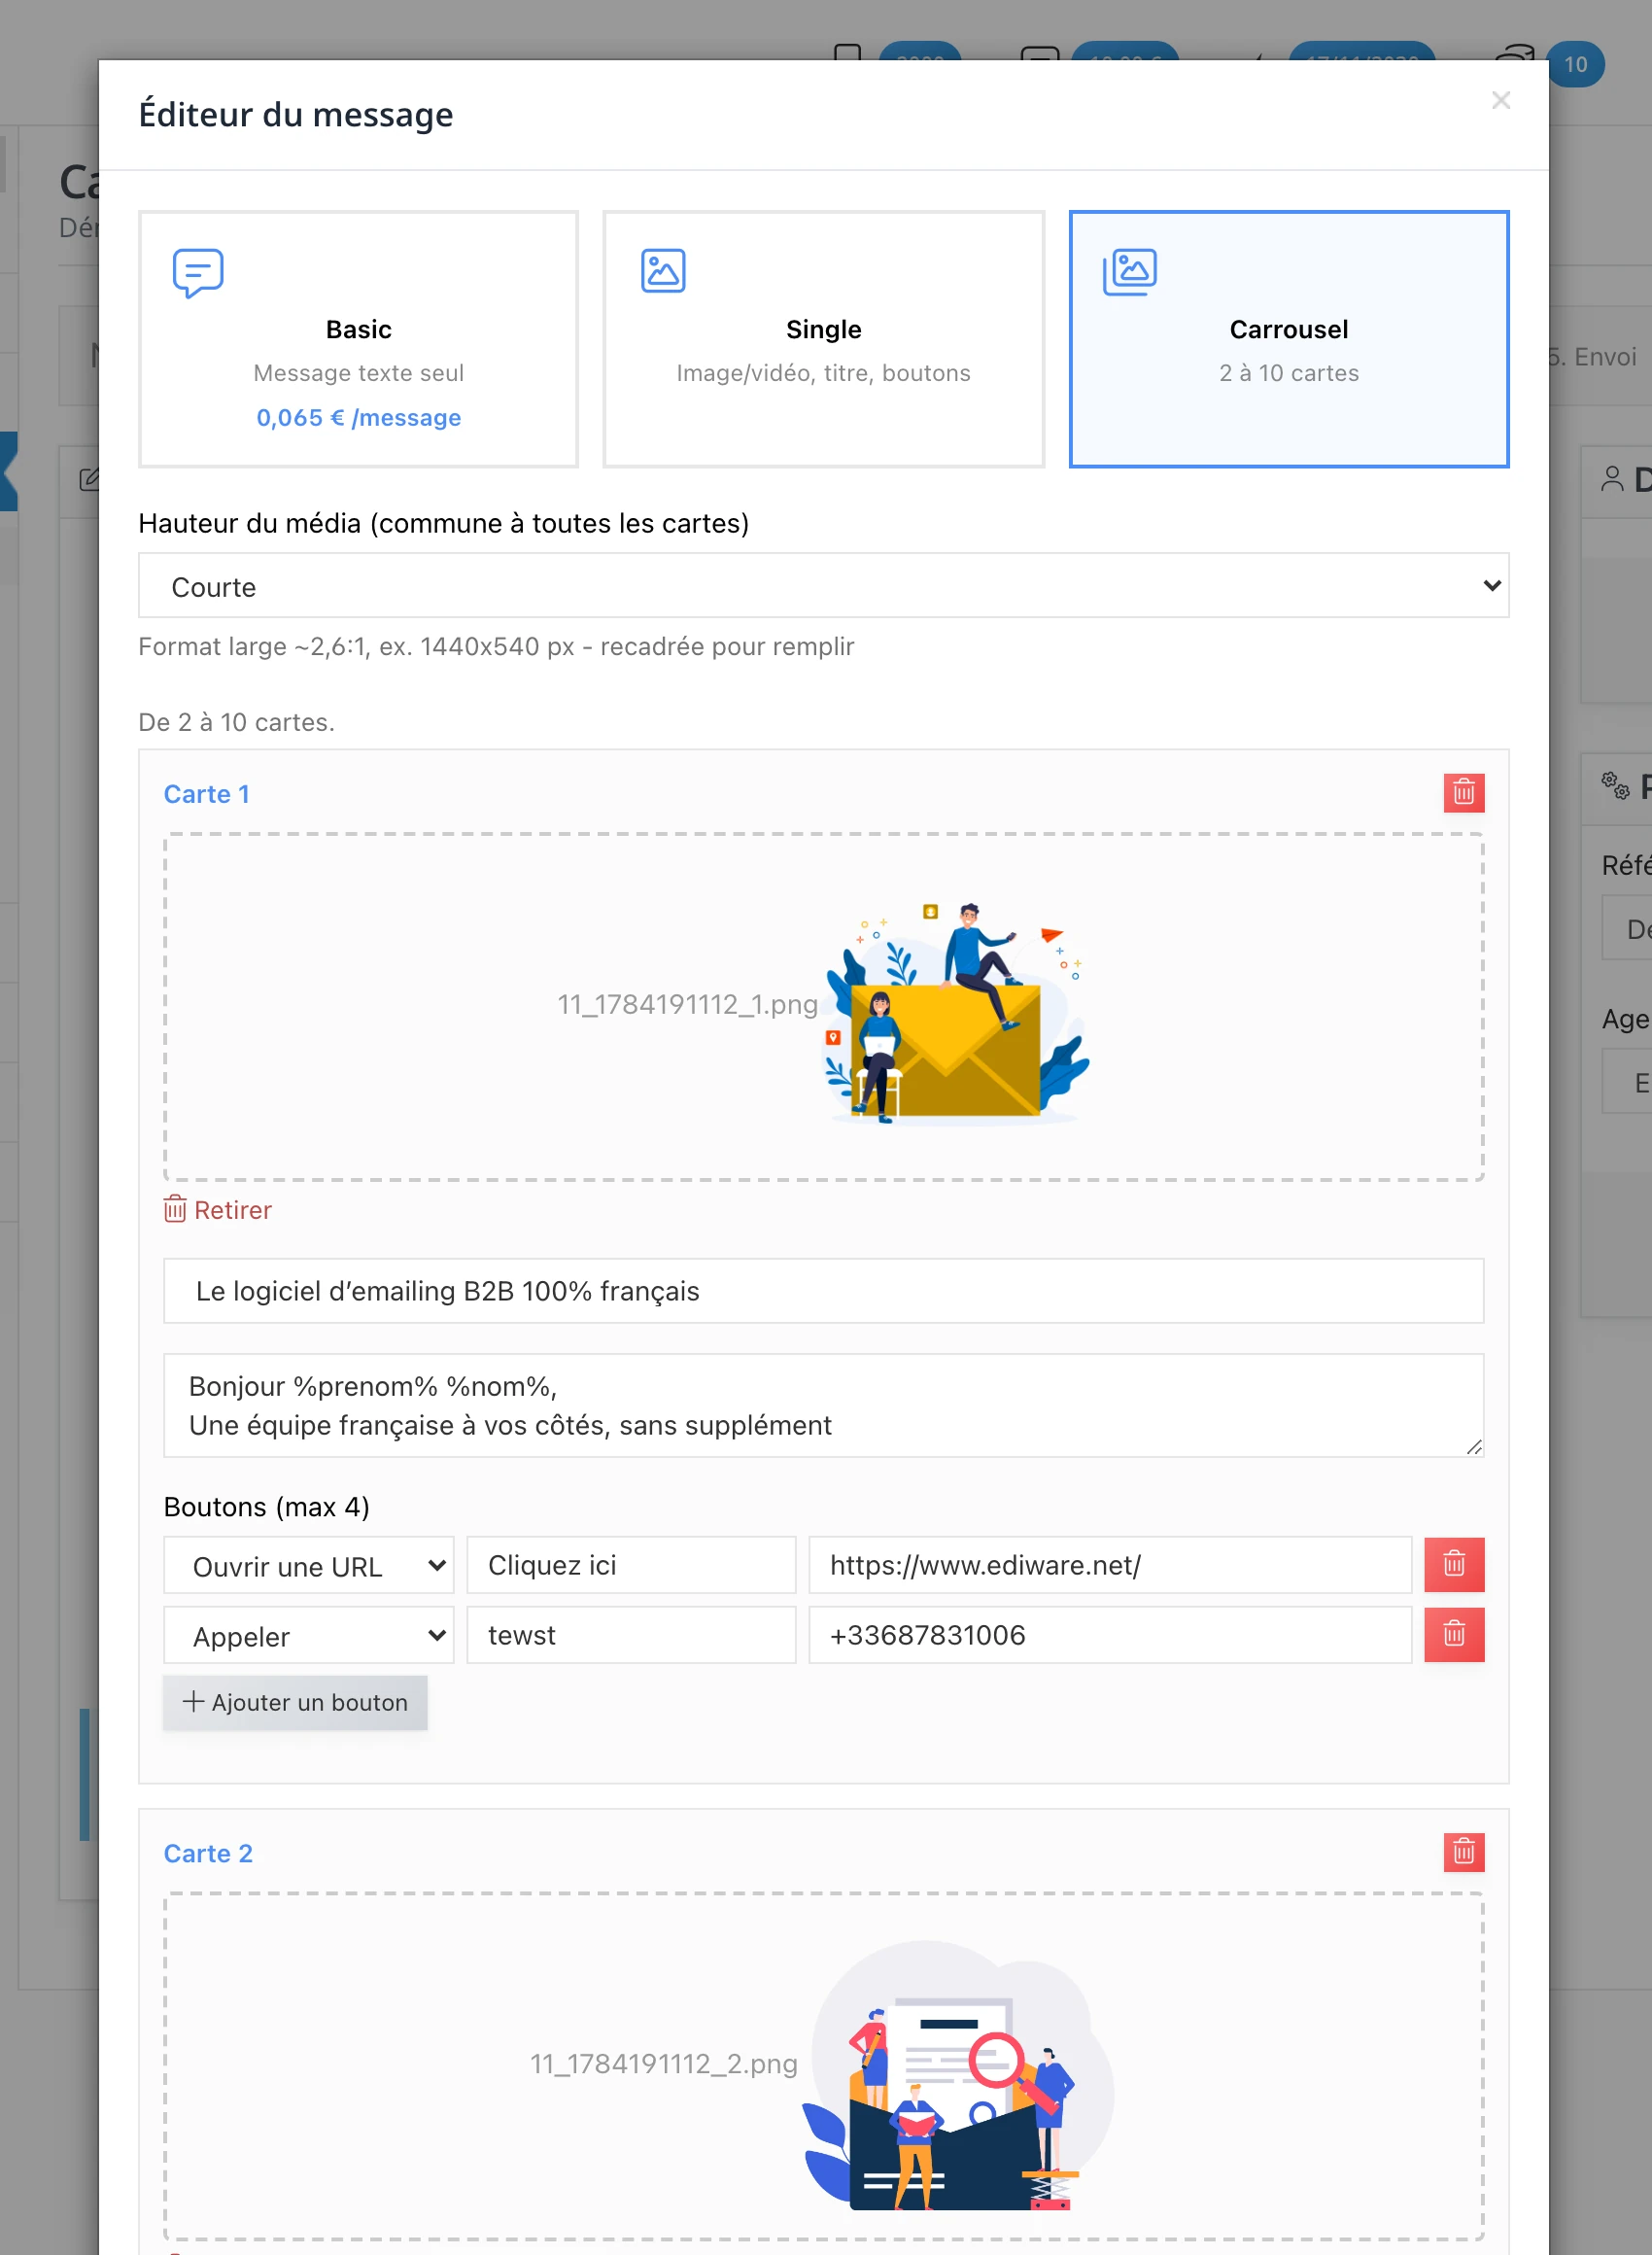Screen dimensions: 1652x2255
Task: Click Retirer to remove Carte 1 image
Action: click(x=218, y=1210)
